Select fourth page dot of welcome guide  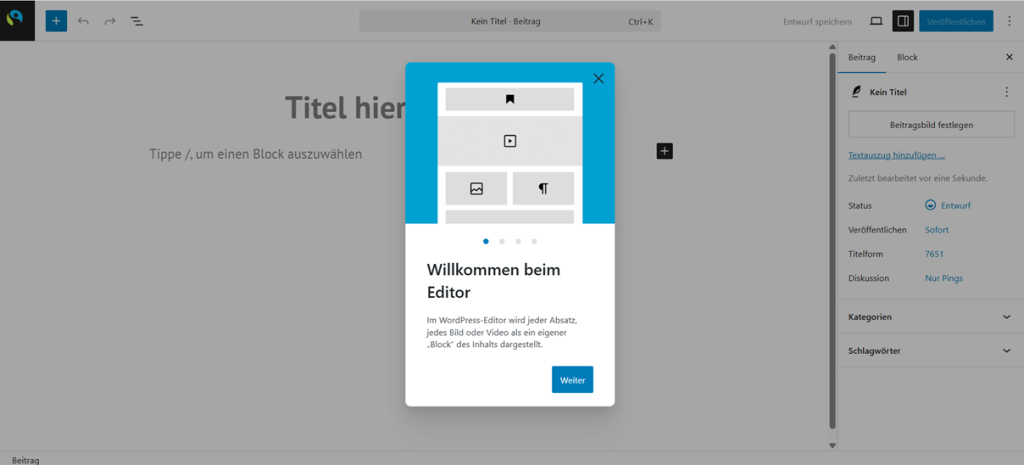534,241
